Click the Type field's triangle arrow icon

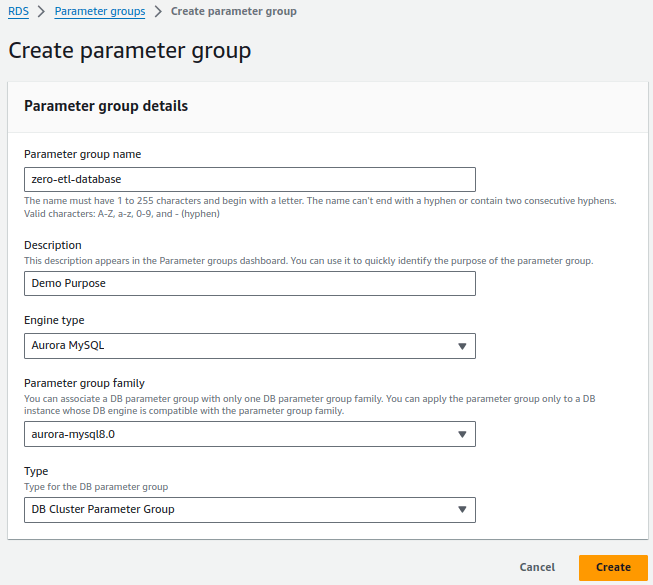pyautogui.click(x=462, y=510)
